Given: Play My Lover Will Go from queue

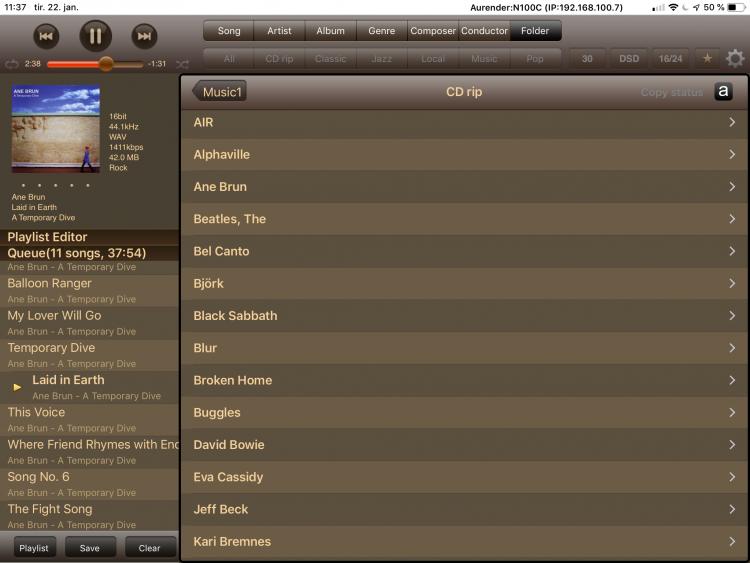Looking at the screenshot, I should click(x=89, y=323).
